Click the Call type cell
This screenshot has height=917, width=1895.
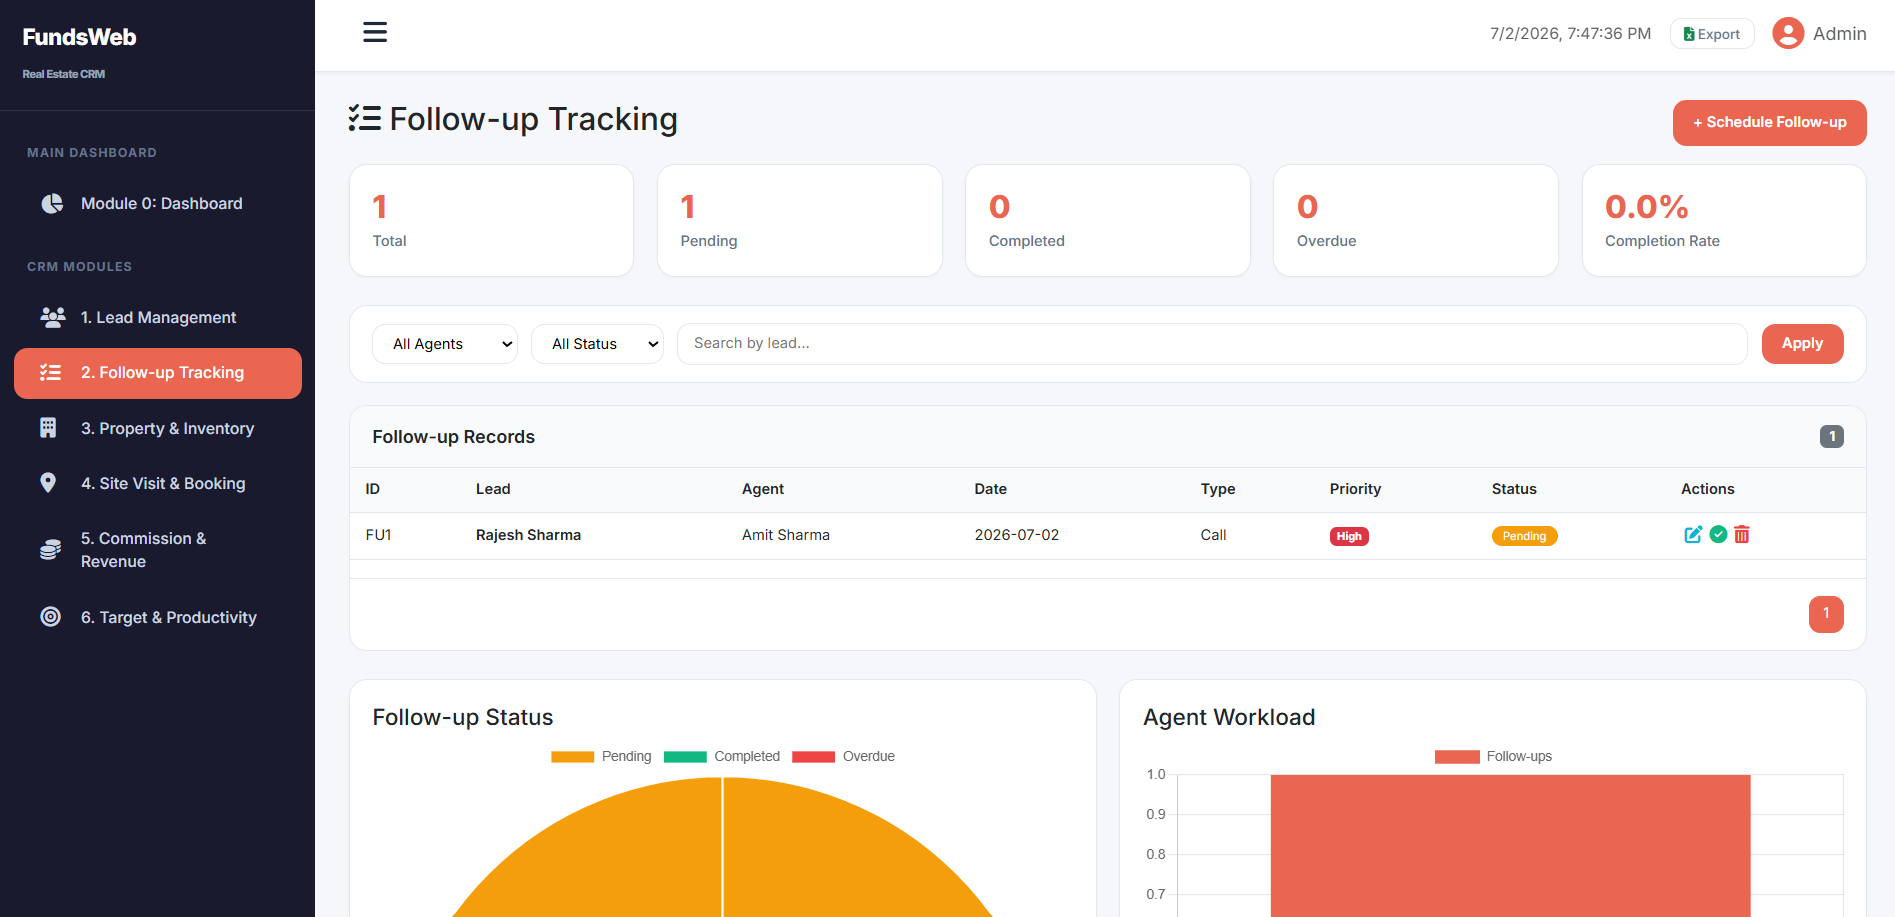(1213, 535)
